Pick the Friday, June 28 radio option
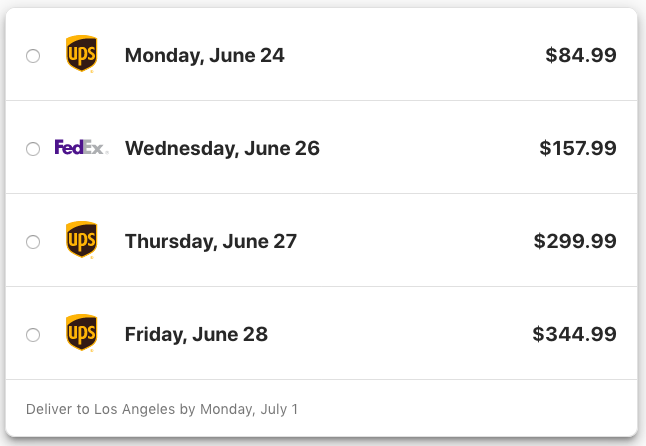Viewport: 646px width, 446px height. click(x=33, y=335)
